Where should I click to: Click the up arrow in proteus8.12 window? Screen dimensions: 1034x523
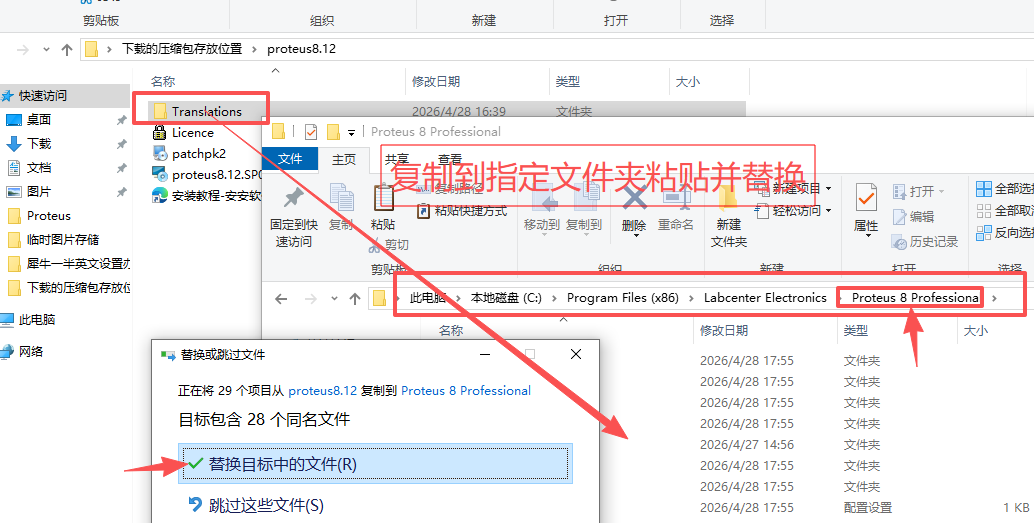(67, 49)
